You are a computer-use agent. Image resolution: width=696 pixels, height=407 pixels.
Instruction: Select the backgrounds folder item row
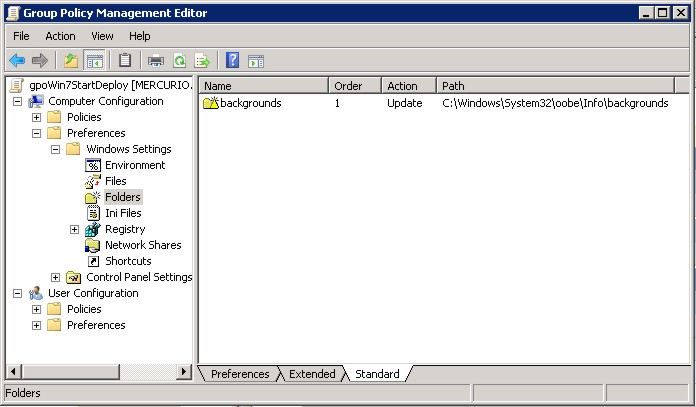click(x=250, y=103)
